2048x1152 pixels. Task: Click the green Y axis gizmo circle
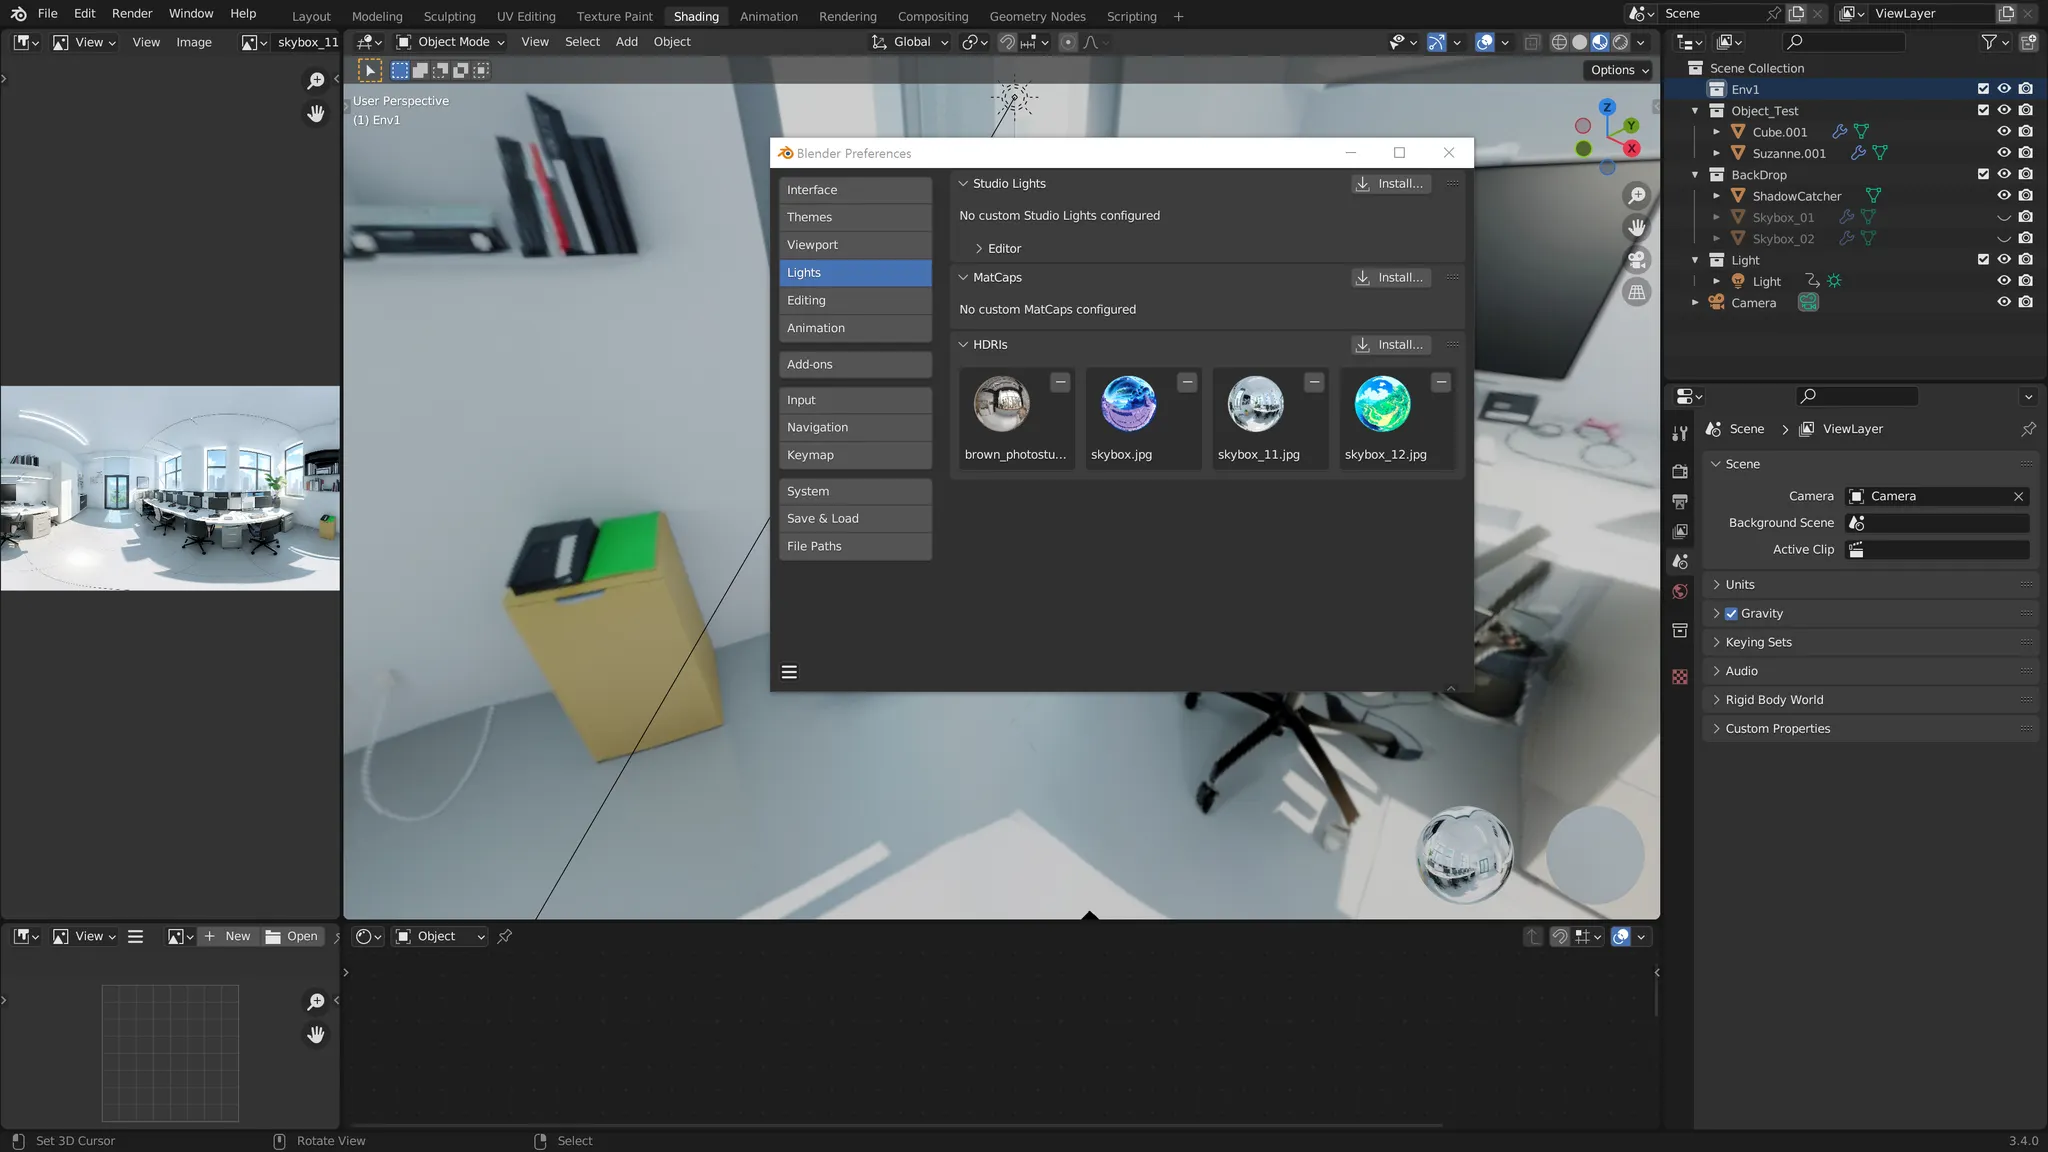coord(1631,126)
